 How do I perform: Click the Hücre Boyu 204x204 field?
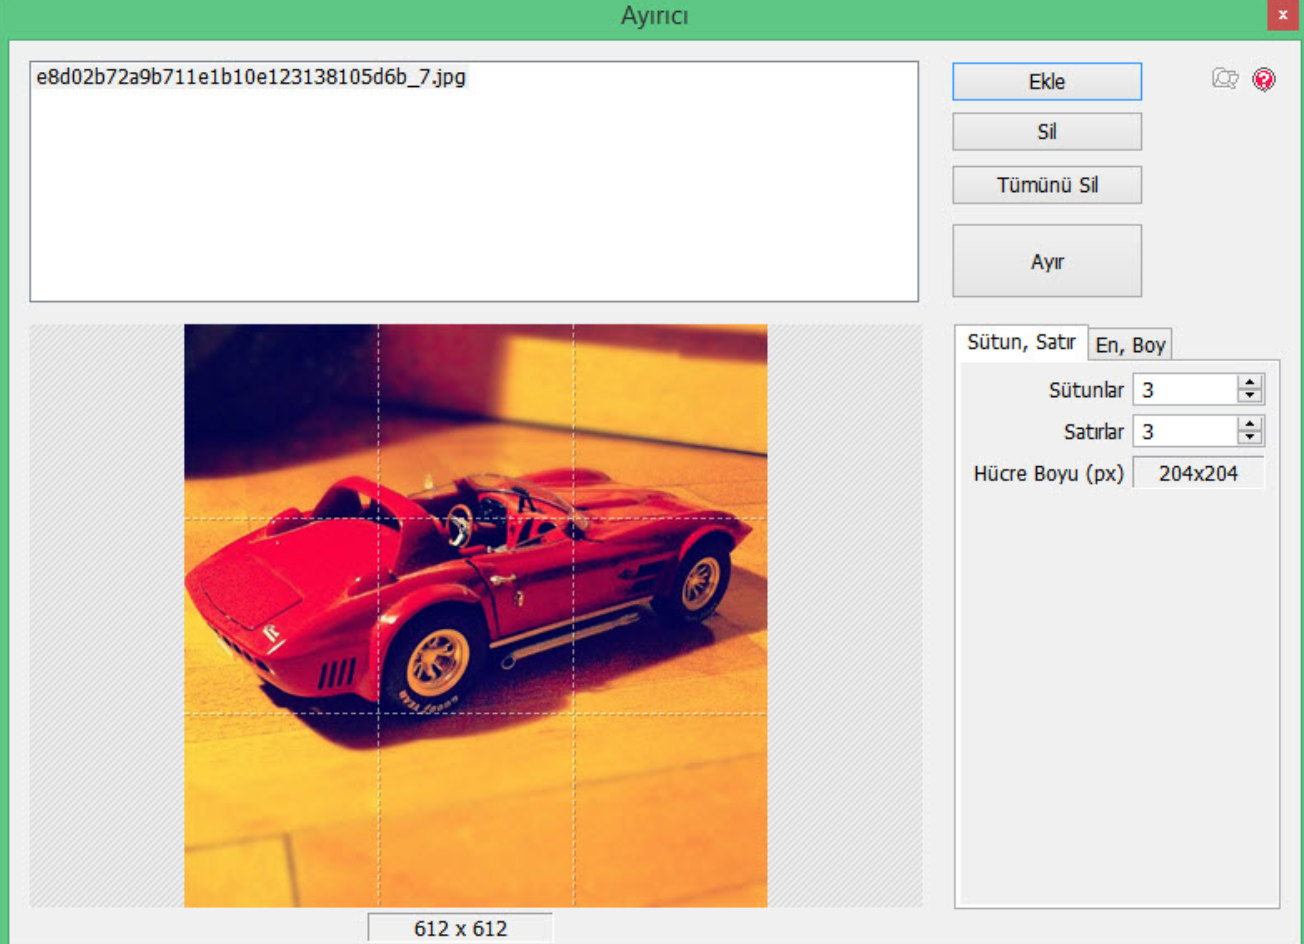pos(1198,474)
